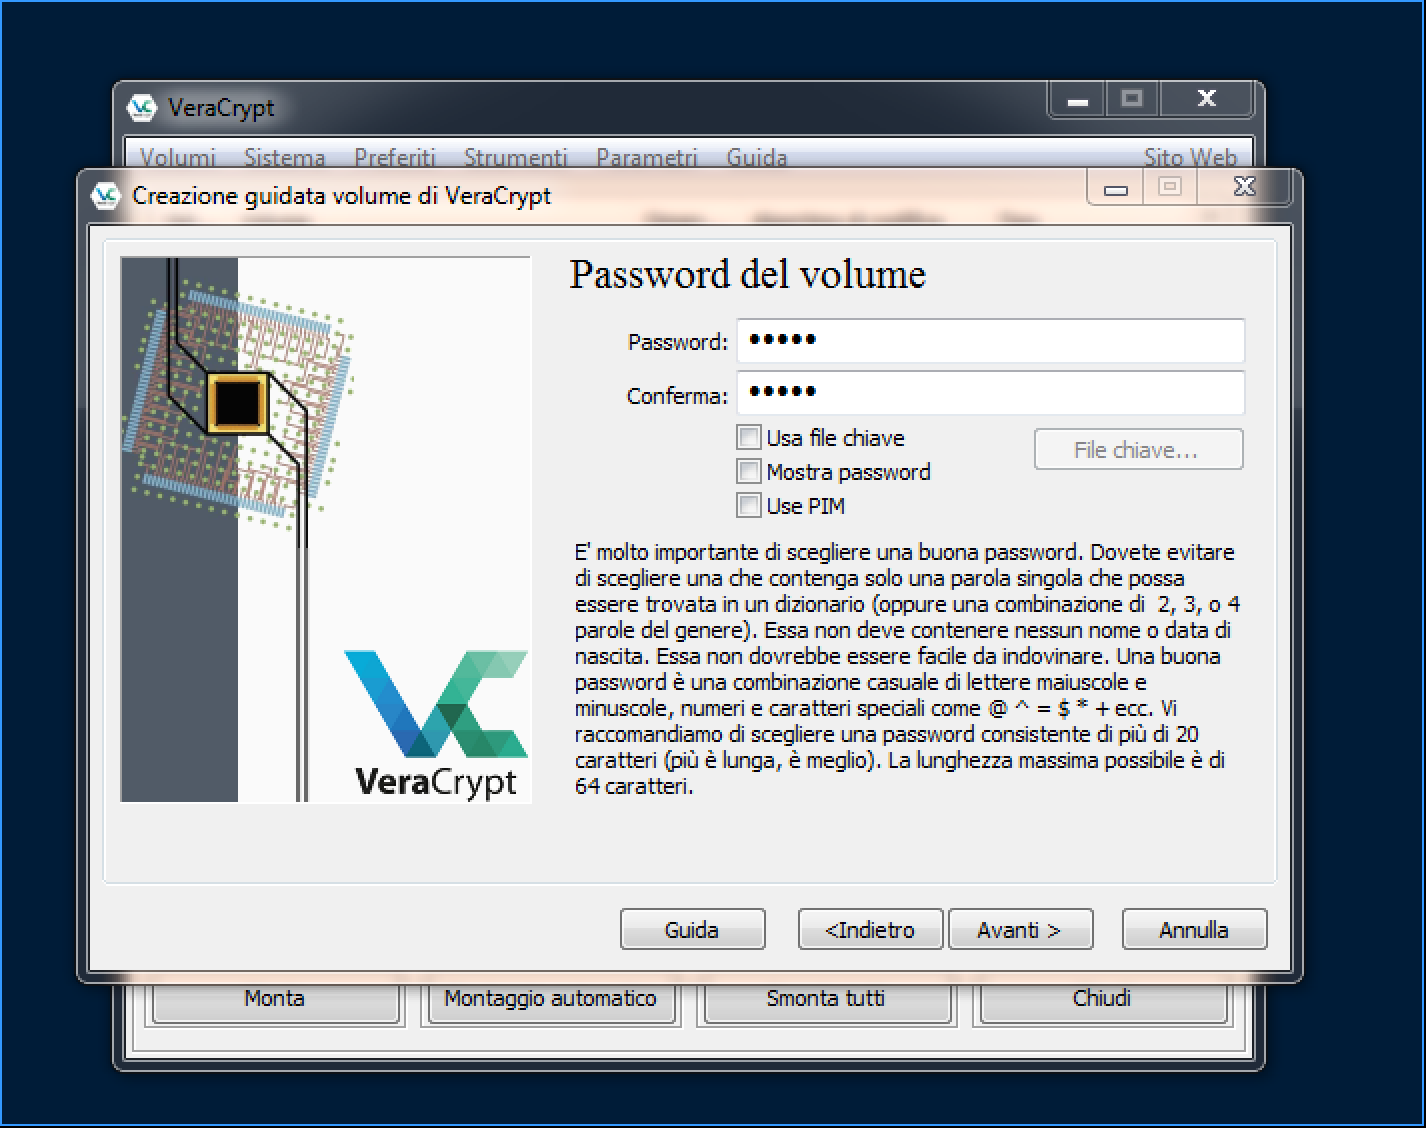
Task: Close the volume creation wizard window
Action: (1244, 187)
